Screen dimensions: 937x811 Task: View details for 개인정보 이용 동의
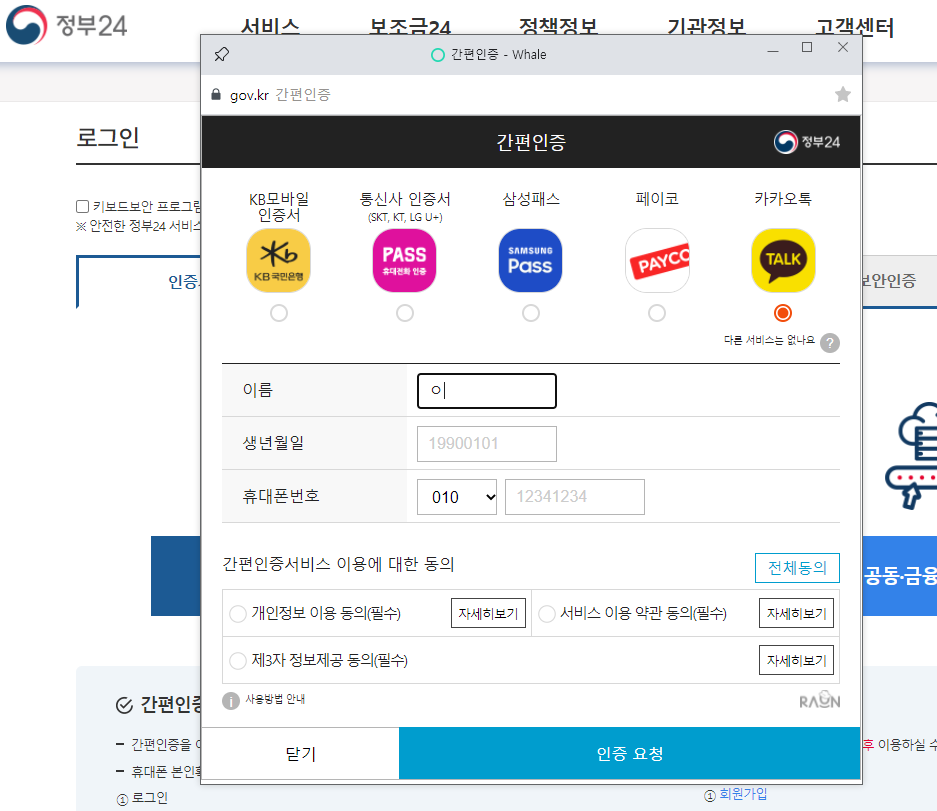pos(488,613)
